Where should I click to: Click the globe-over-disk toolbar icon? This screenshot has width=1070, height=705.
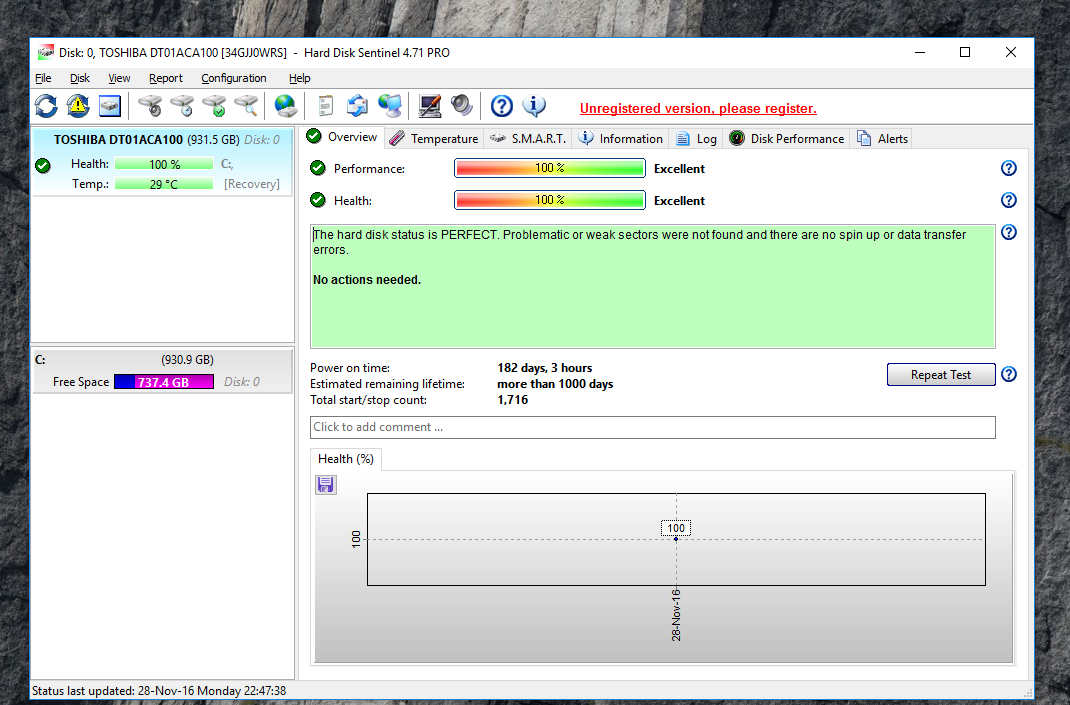[286, 106]
